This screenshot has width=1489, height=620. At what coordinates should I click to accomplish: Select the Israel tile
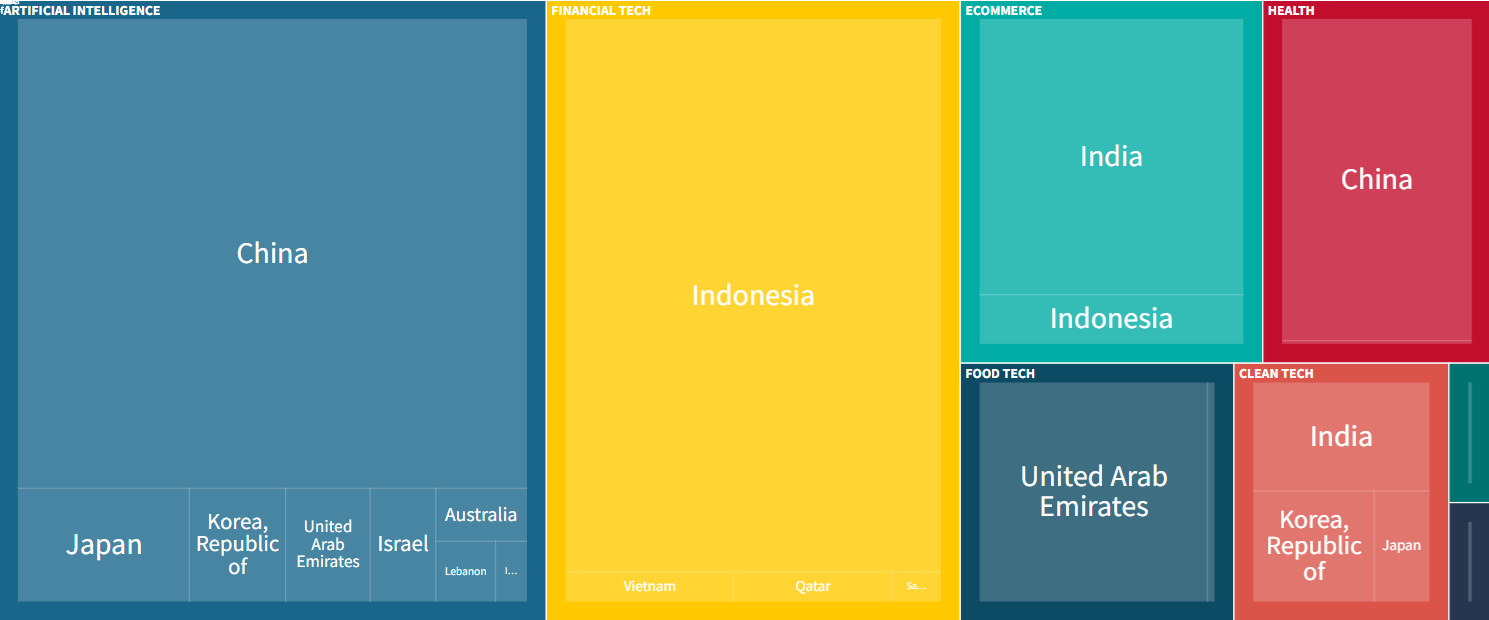[403, 545]
